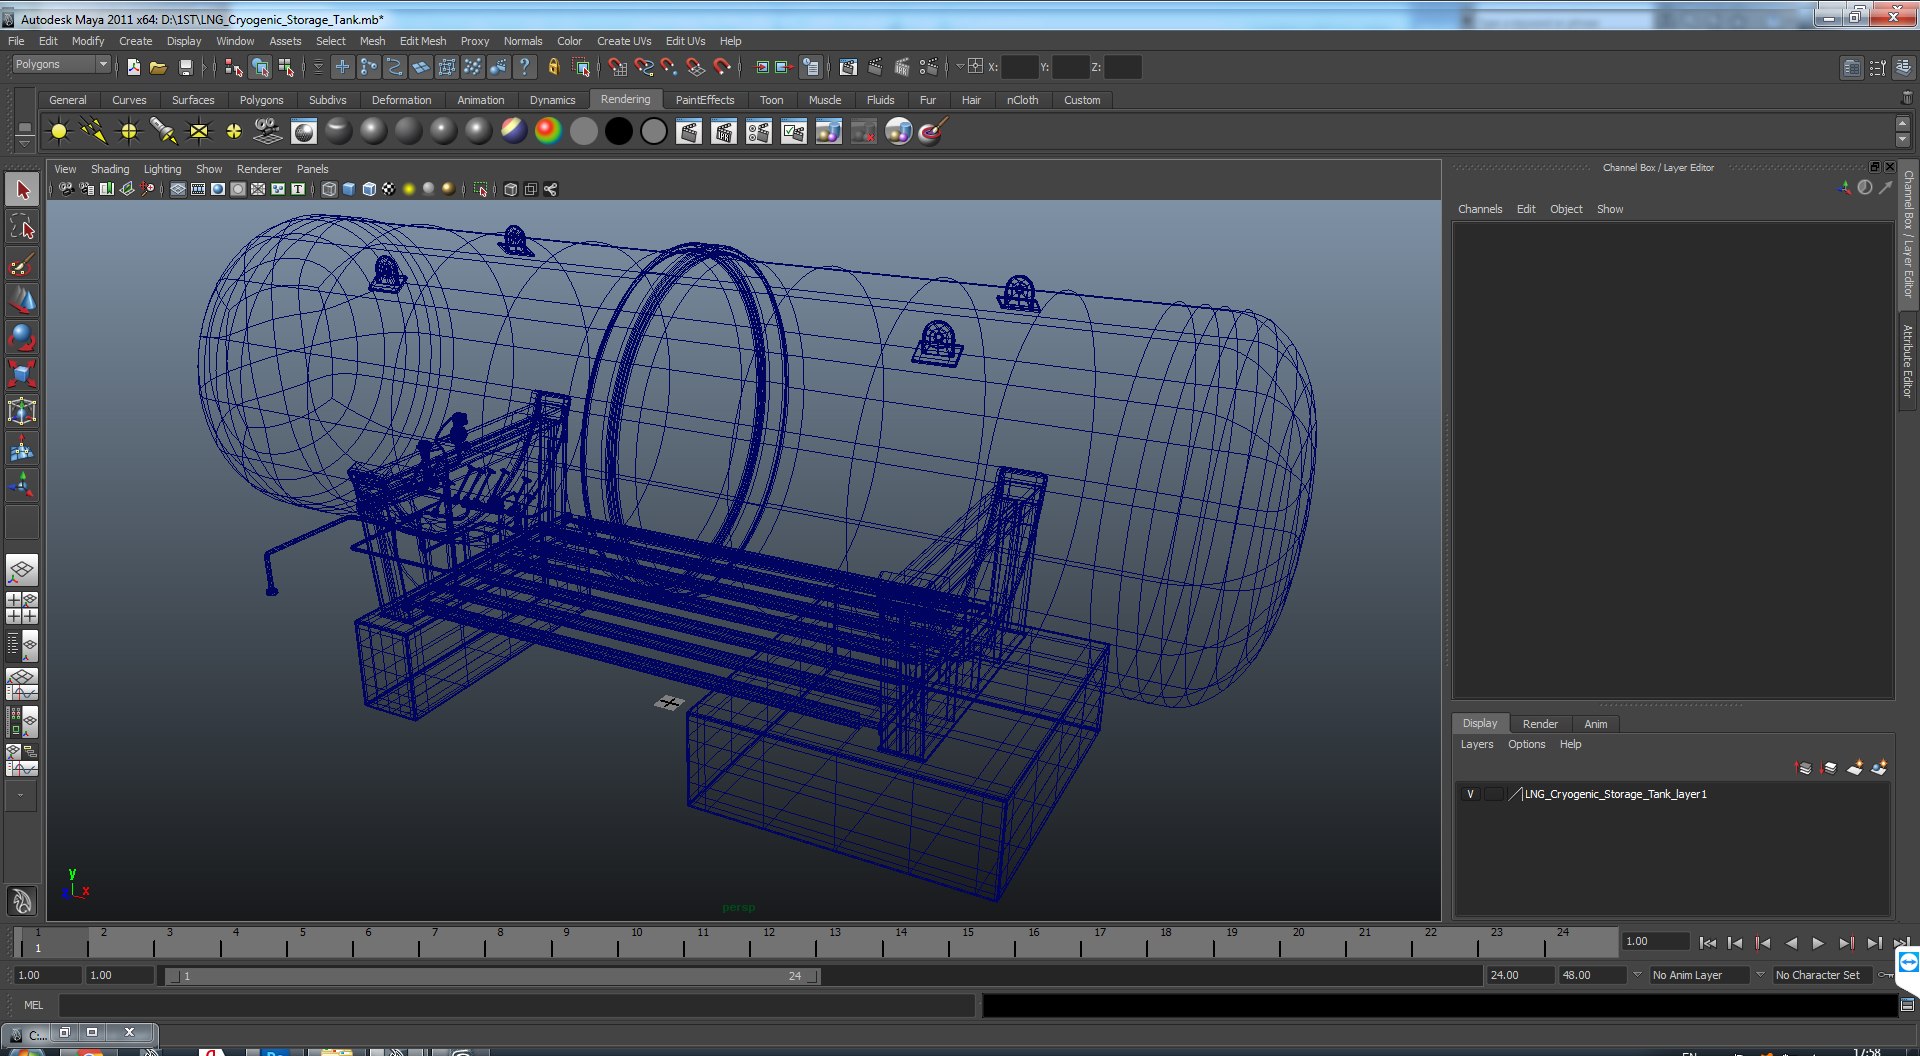Create an area light from shelf
The height and width of the screenshot is (1056, 1920).
pos(199,131)
